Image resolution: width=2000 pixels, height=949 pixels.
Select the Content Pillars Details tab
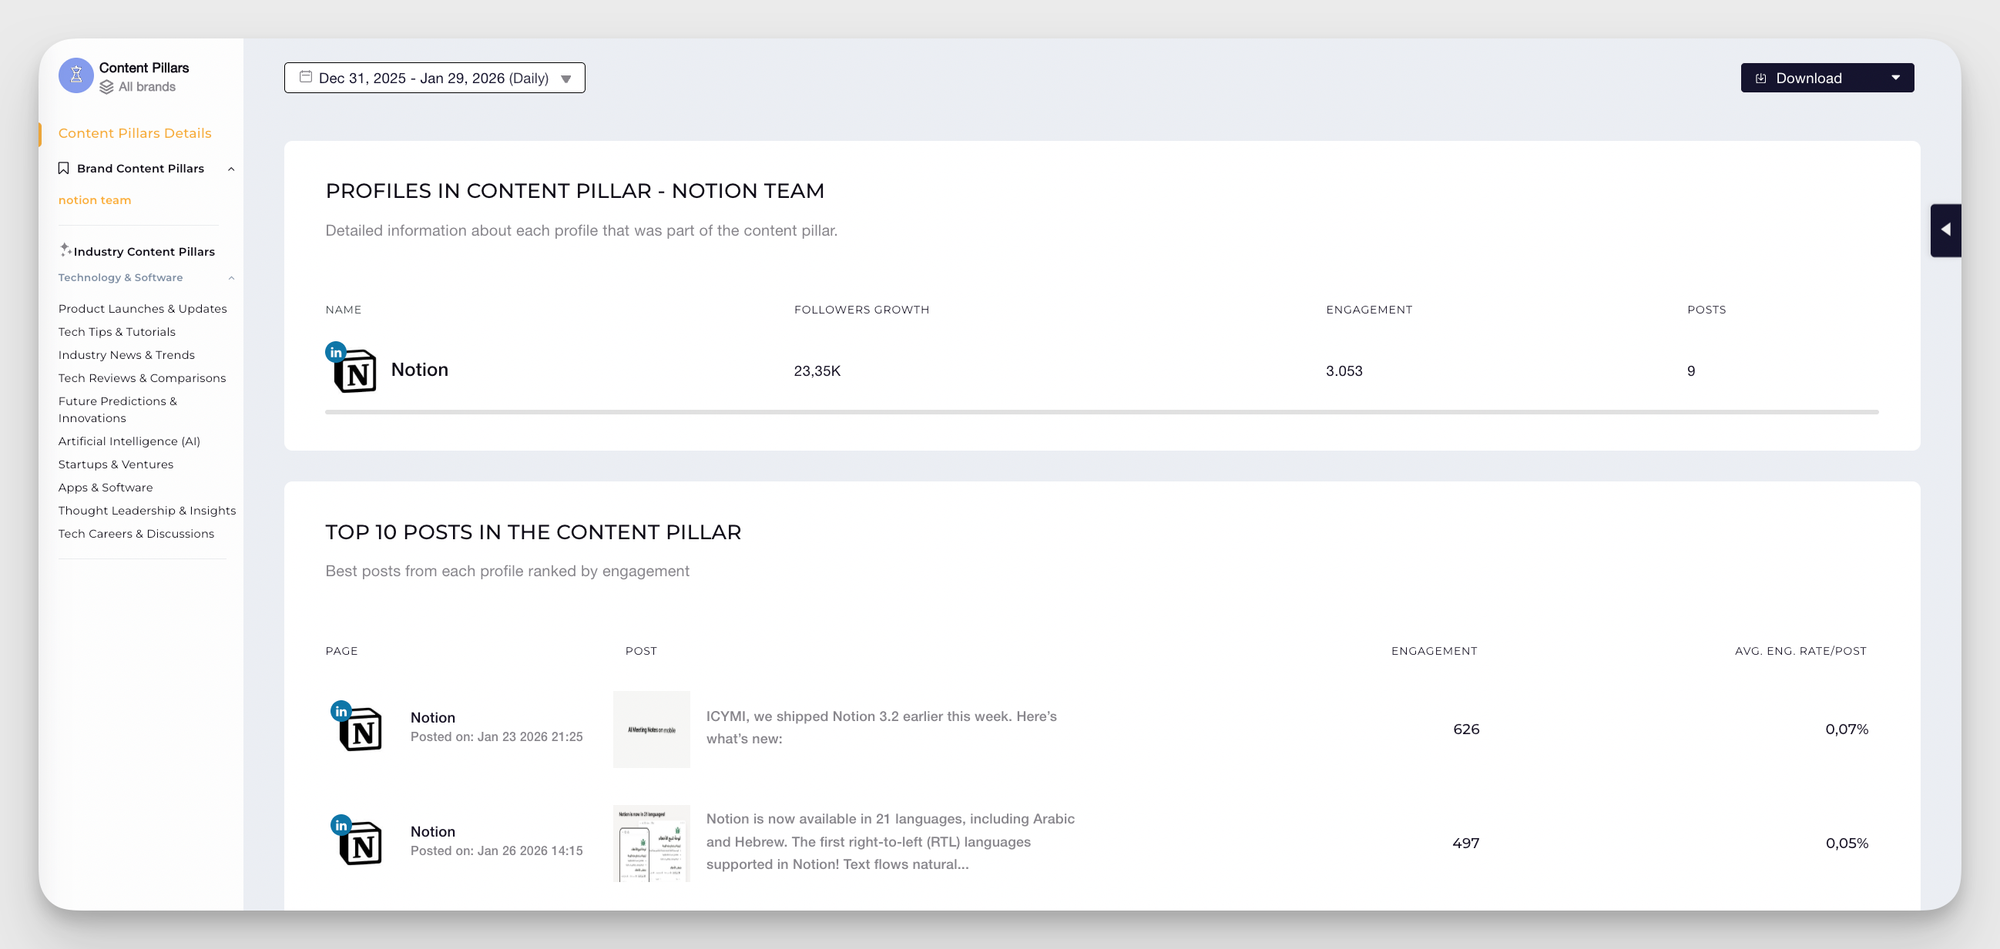click(x=135, y=133)
